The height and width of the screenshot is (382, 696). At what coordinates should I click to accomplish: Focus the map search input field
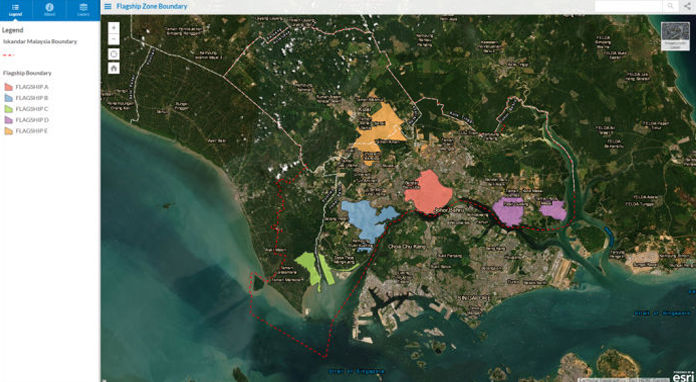coord(629,6)
